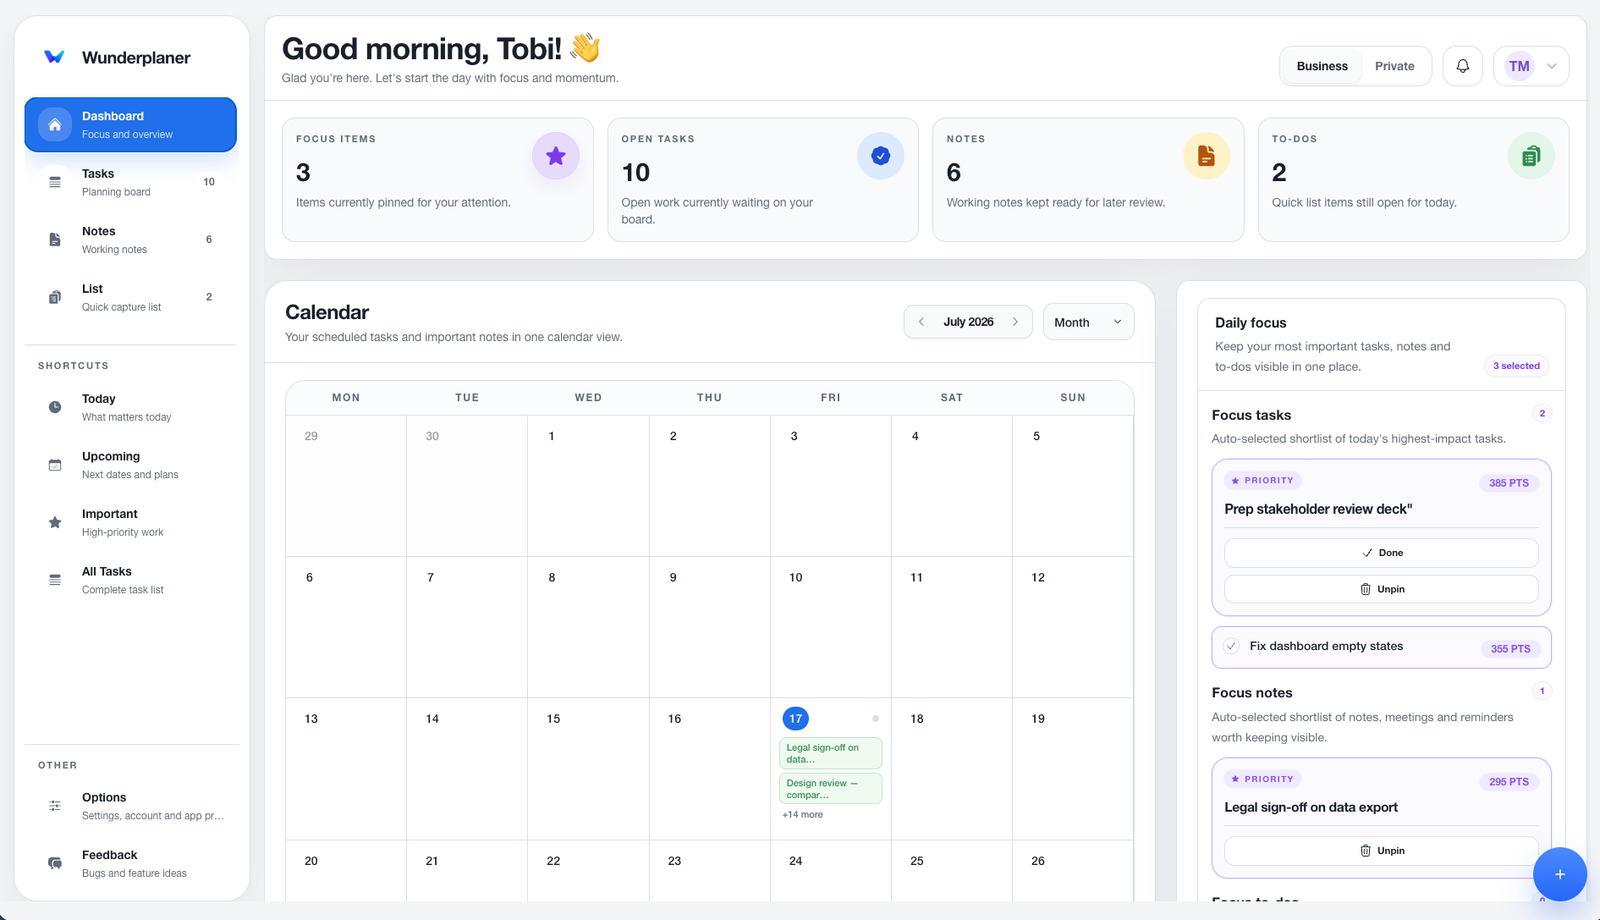
Task: Open All Tasks complete task list
Action: [131, 580]
